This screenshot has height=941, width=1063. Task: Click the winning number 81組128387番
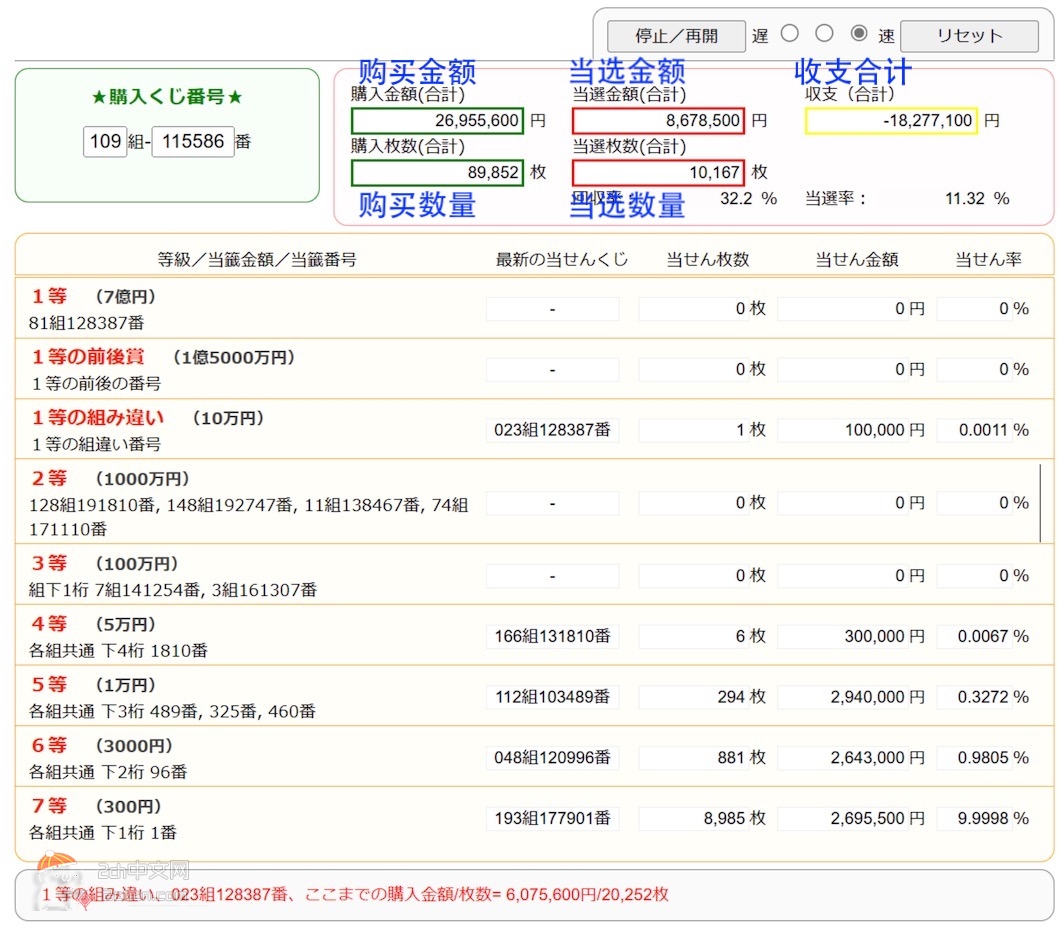[x=87, y=323]
